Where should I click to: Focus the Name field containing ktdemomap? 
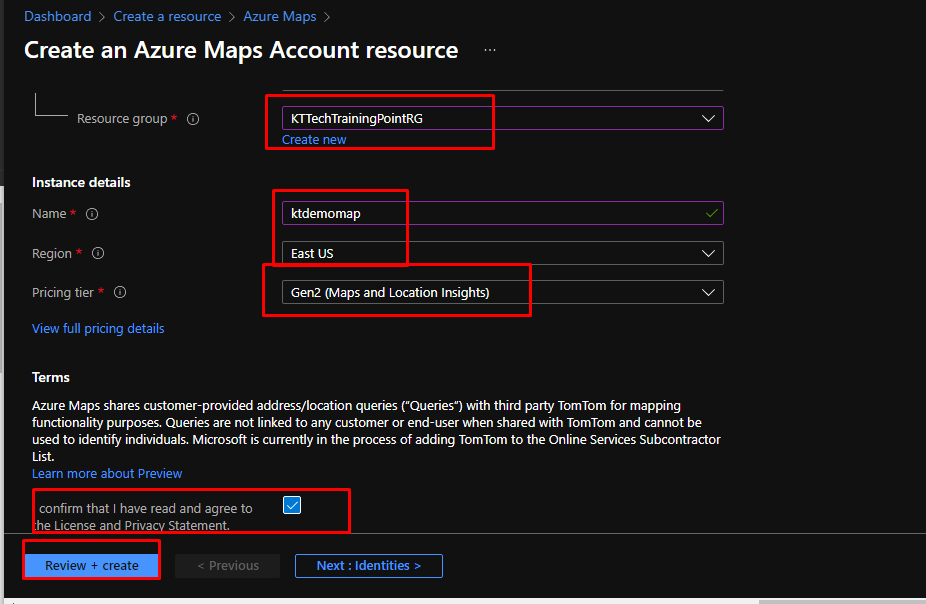pyautogui.click(x=503, y=213)
